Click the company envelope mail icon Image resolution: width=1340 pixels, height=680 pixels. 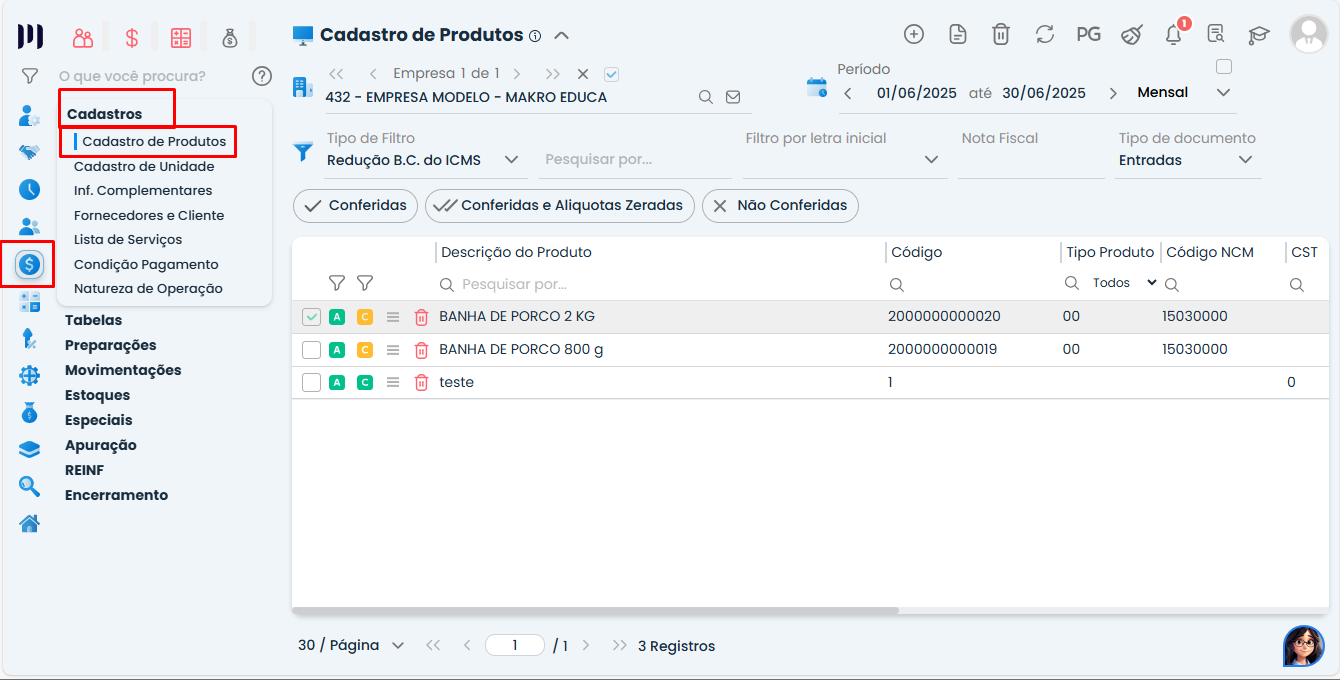point(733,97)
